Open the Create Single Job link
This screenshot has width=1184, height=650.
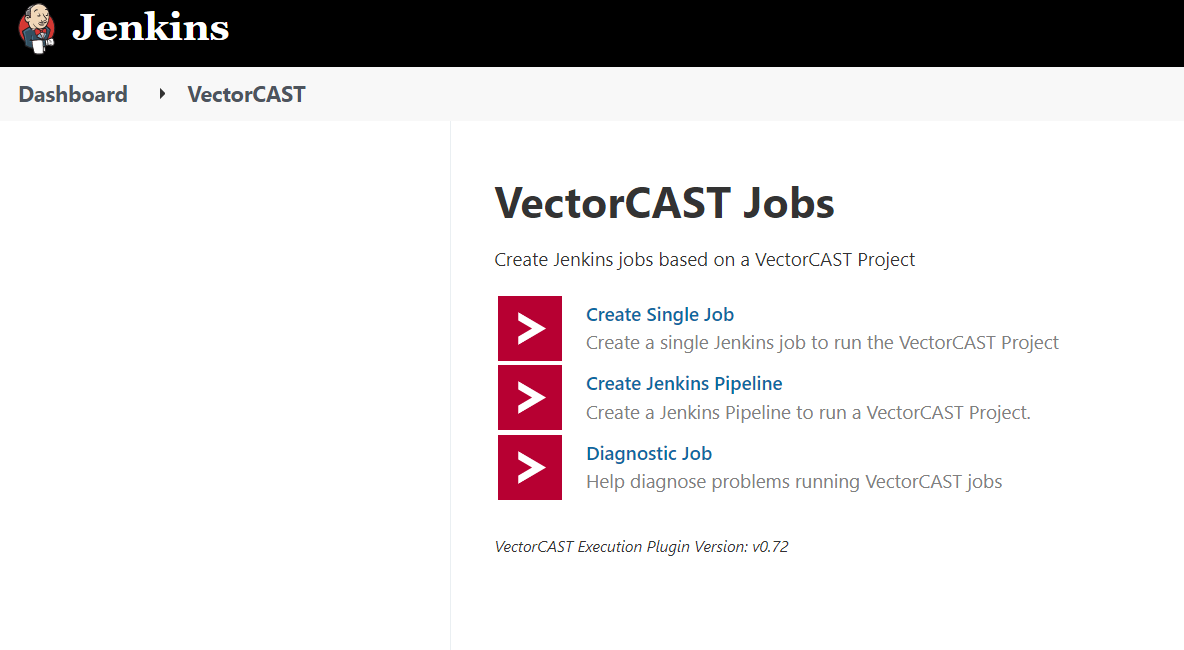[x=660, y=314]
